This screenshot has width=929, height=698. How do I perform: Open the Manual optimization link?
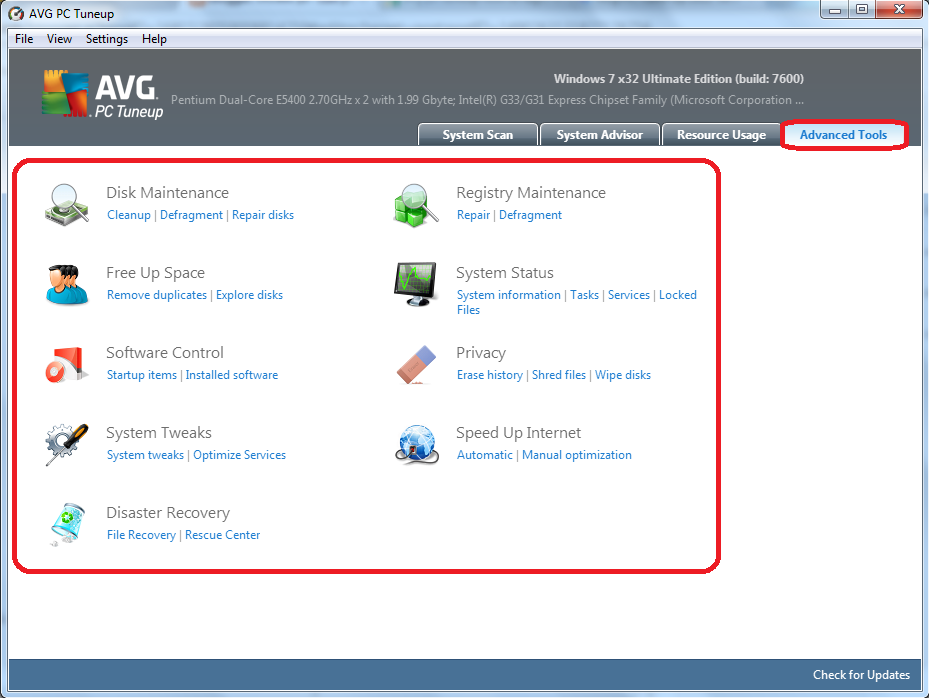[576, 455]
